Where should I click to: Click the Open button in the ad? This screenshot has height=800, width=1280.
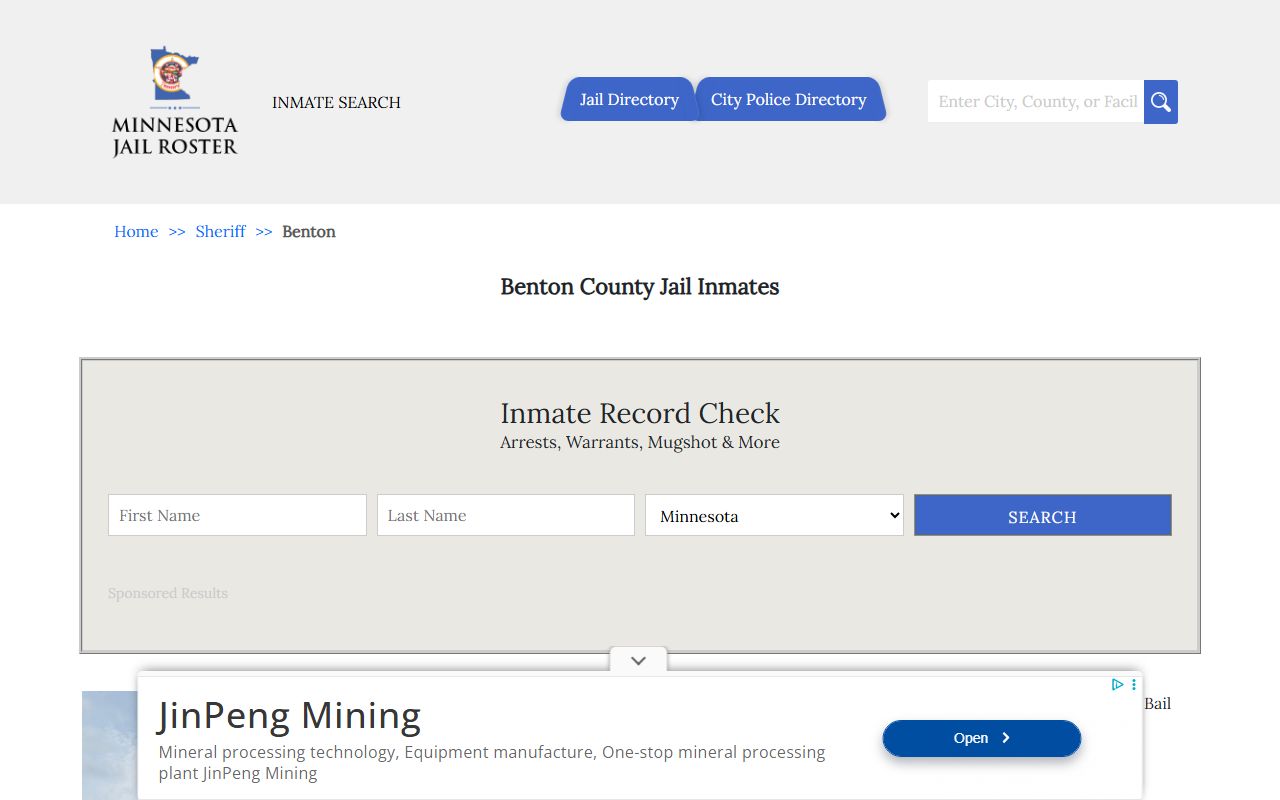click(x=981, y=738)
